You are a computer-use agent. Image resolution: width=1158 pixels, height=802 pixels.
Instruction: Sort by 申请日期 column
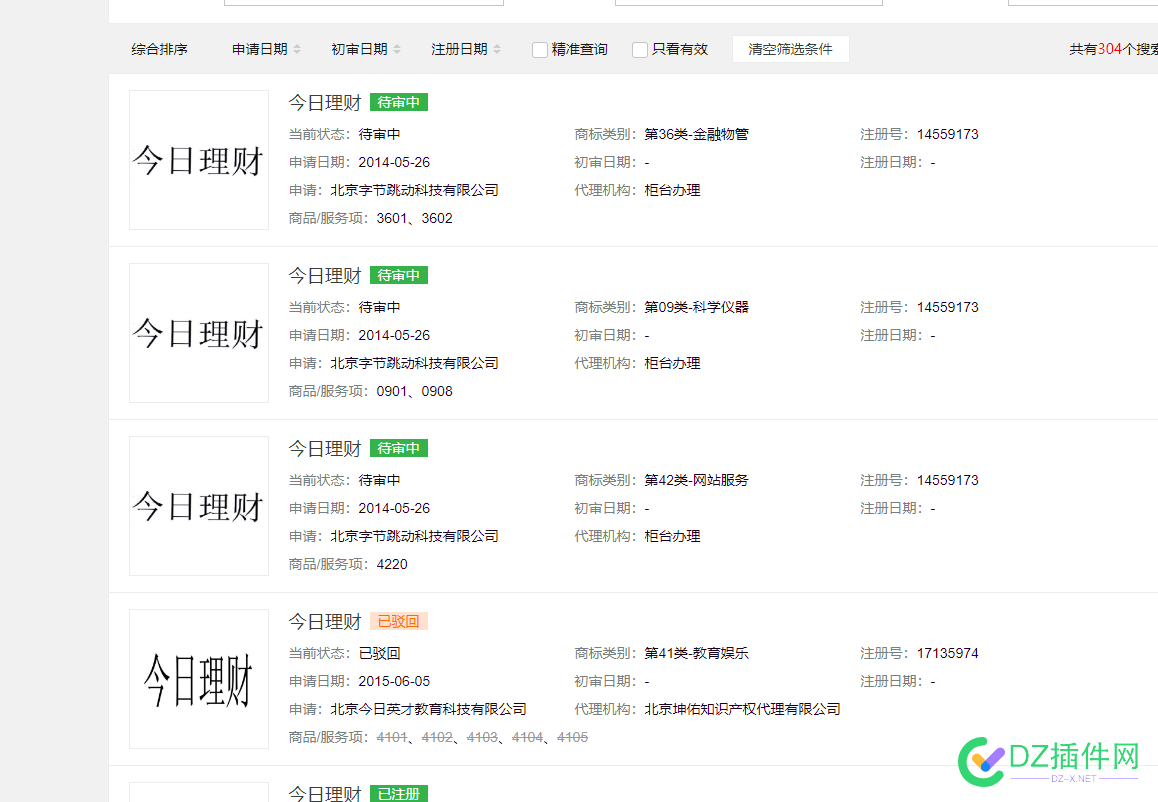tap(266, 49)
